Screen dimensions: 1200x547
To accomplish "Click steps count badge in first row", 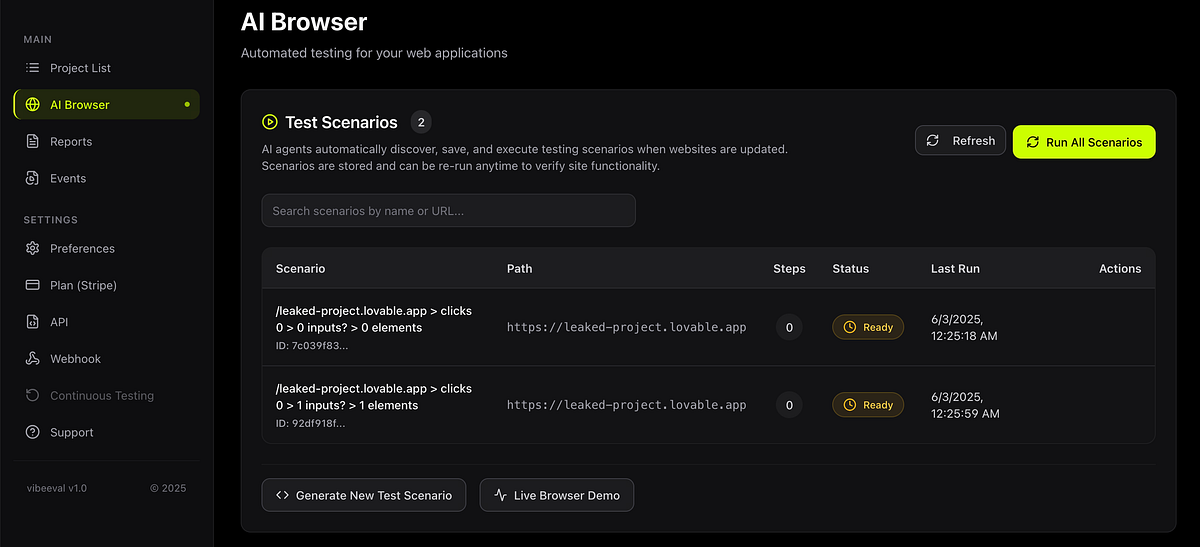I will (x=789, y=327).
